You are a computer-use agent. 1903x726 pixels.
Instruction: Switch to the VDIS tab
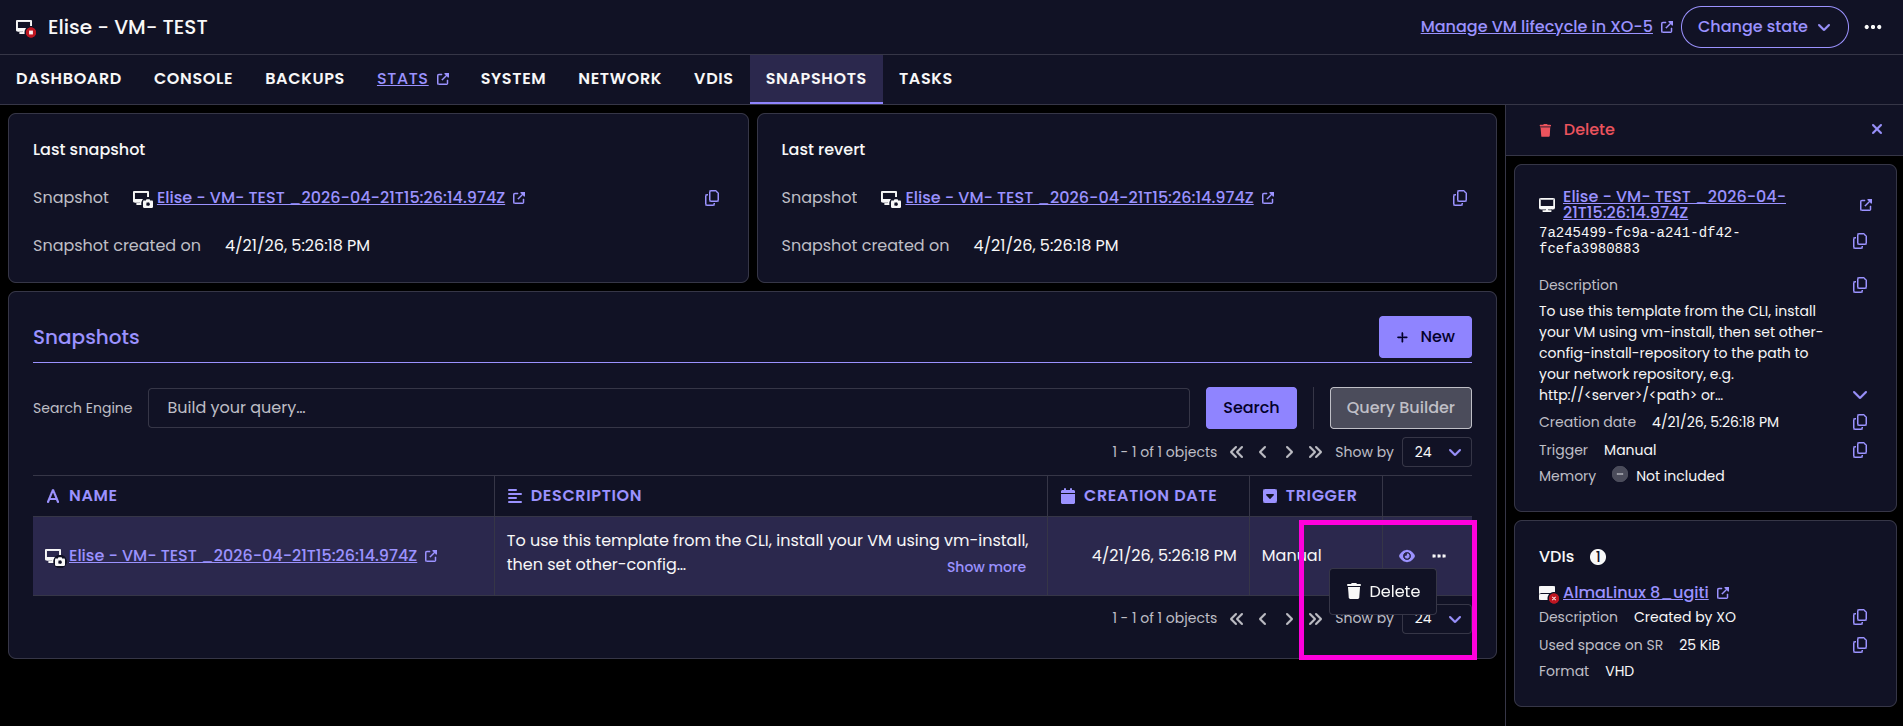713,79
